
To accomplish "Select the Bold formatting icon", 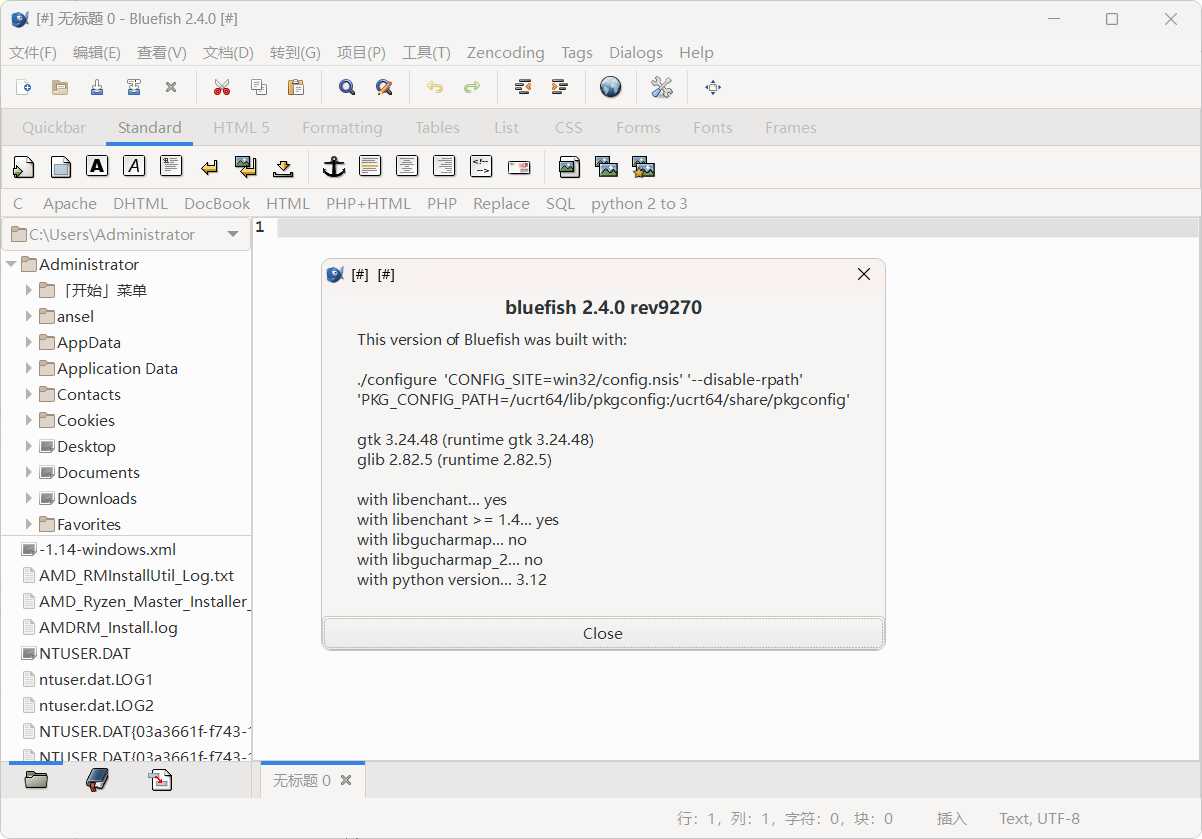I will click(x=97, y=166).
